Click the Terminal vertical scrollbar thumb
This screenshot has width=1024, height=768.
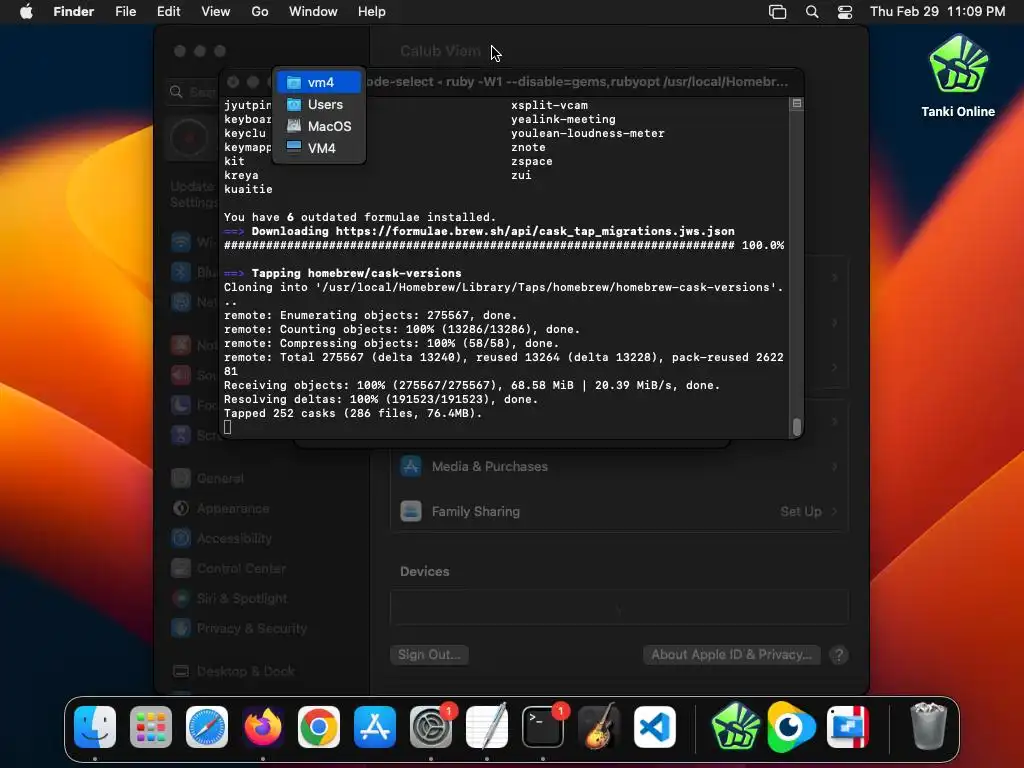(797, 426)
